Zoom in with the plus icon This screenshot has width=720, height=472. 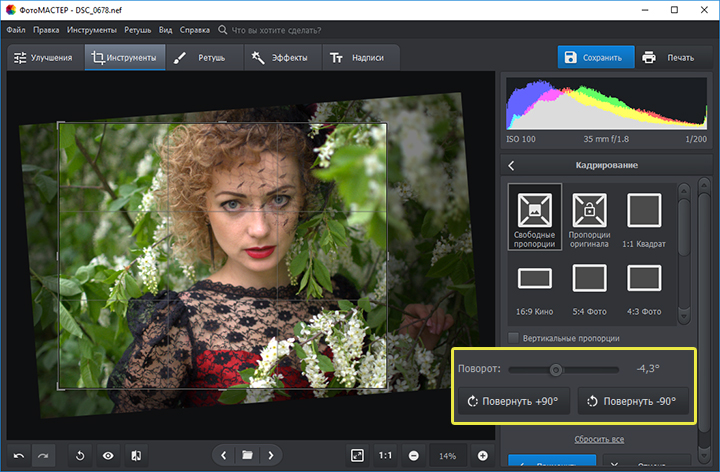point(483,455)
